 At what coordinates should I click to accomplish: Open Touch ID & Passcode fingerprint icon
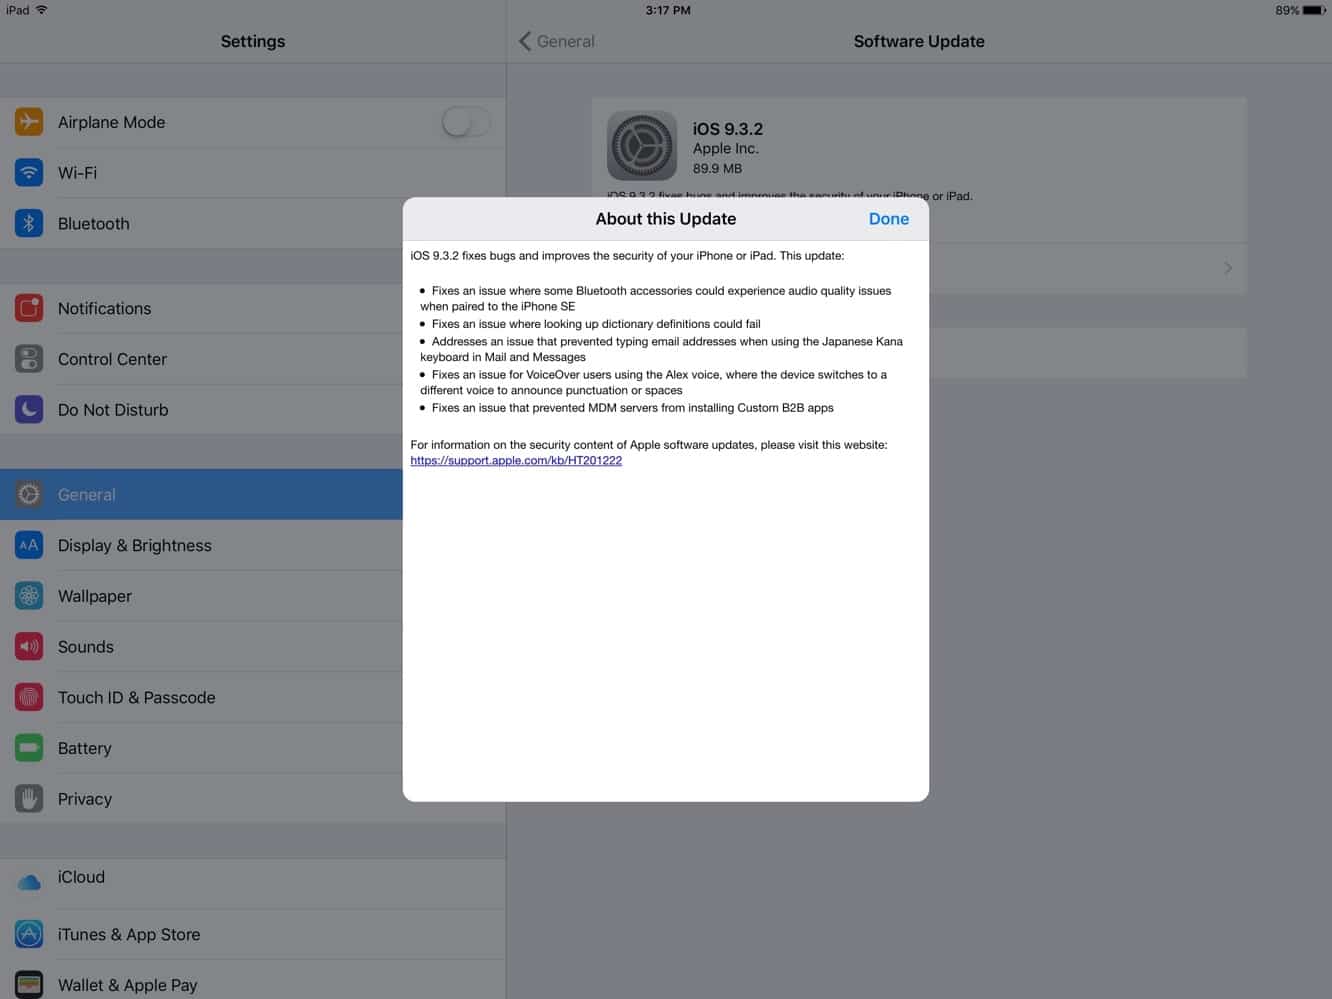click(x=29, y=697)
